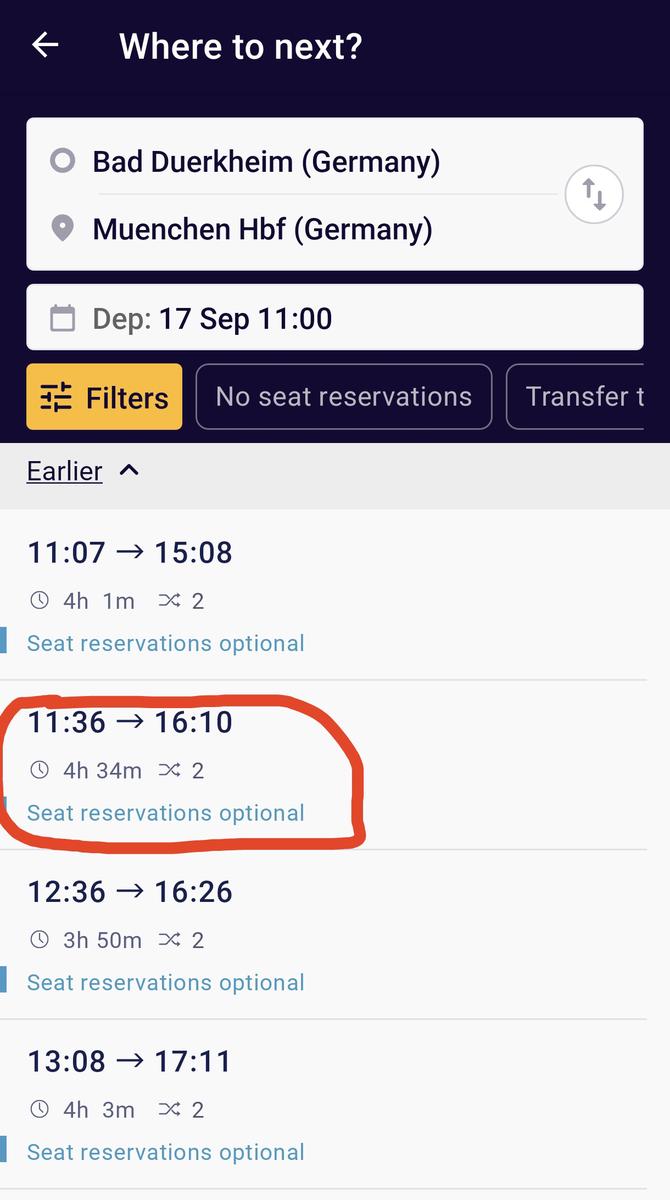Screen dimensions: 670x1200
Task: Tap the clock icon on 11:07 trip
Action: [39, 601]
